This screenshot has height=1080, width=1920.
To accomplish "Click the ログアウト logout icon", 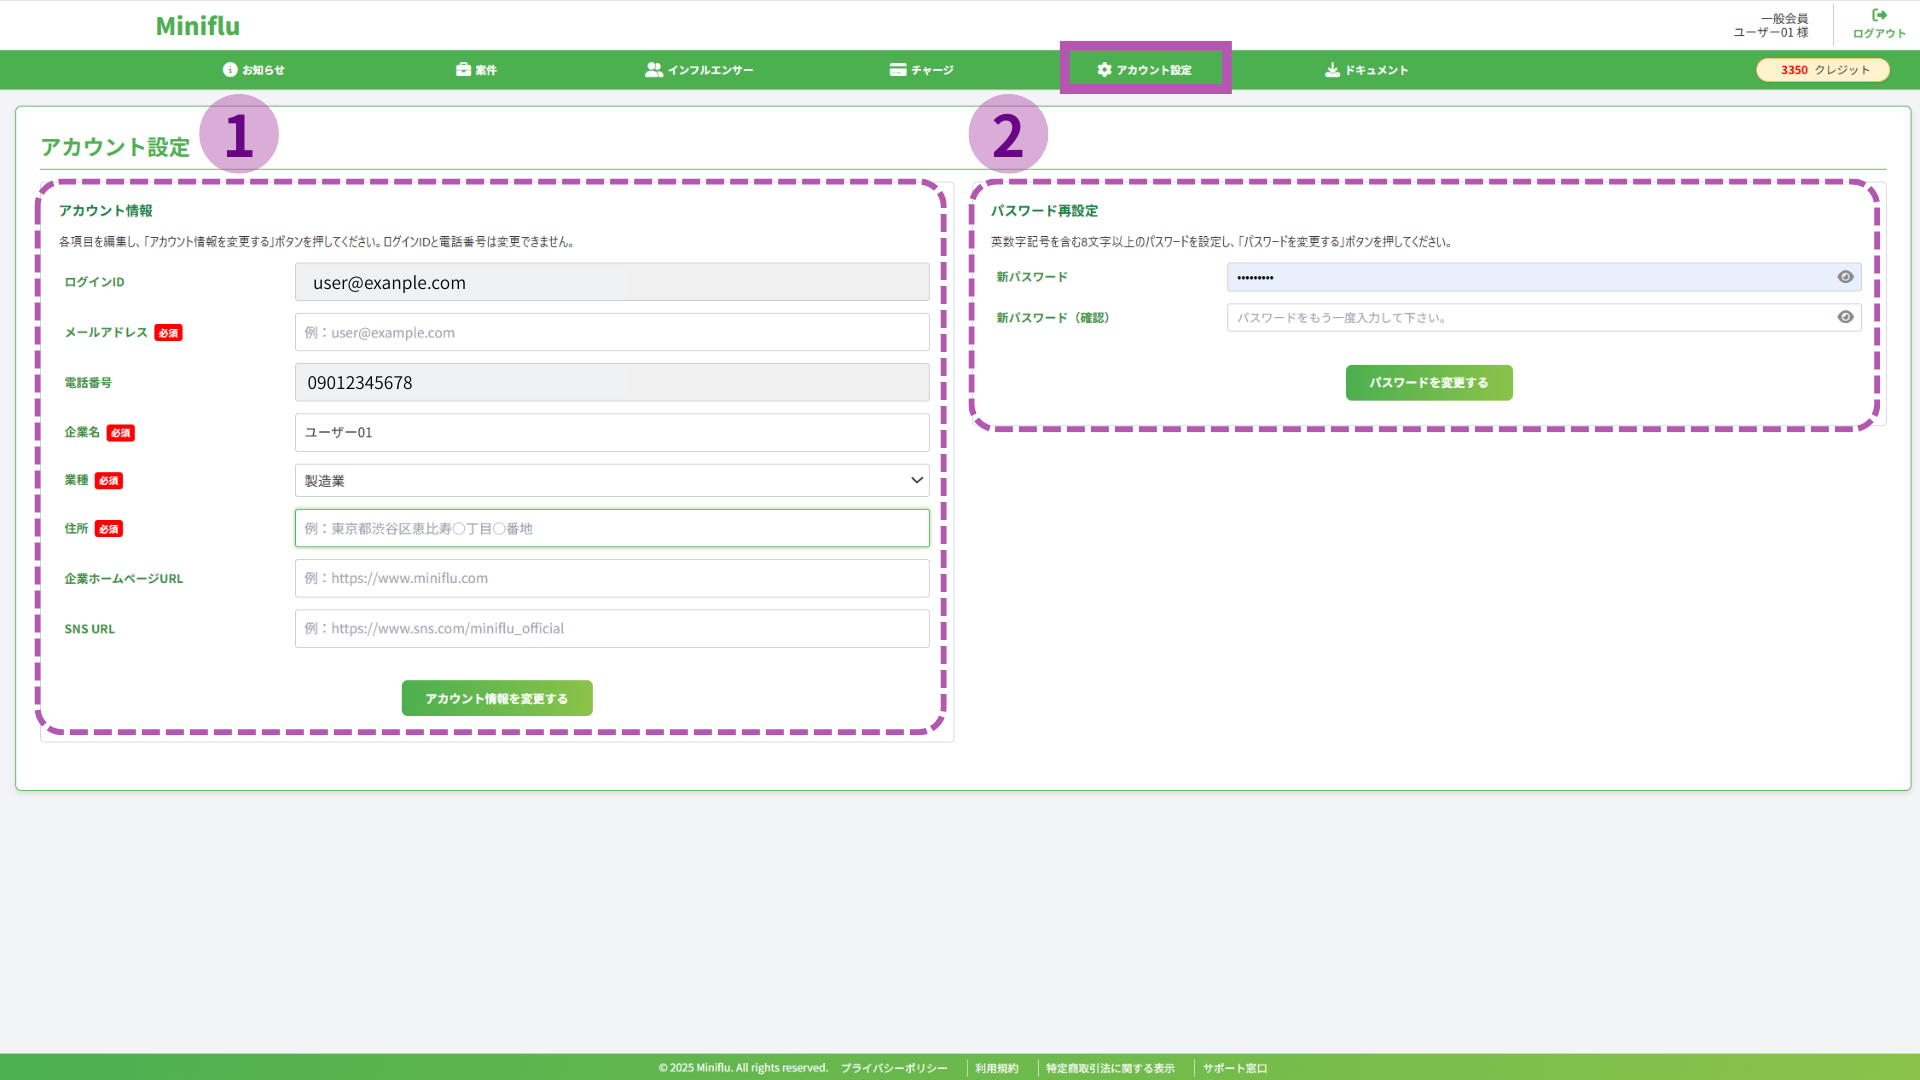I will click(1879, 15).
